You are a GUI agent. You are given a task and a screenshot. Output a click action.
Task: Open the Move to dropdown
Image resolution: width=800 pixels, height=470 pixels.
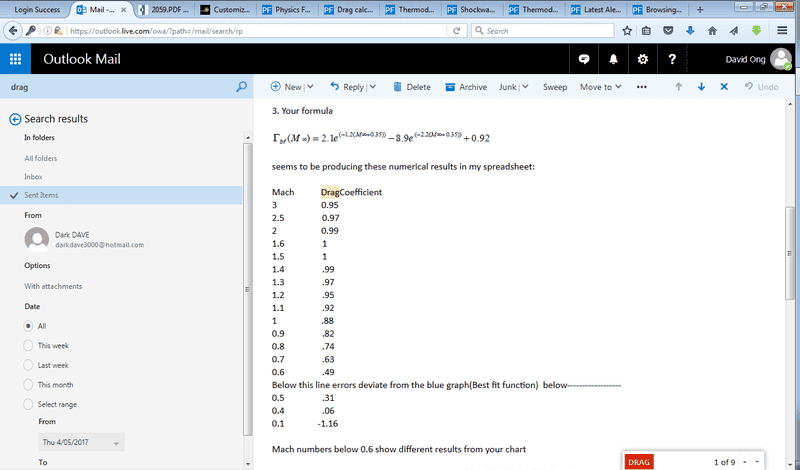600,87
